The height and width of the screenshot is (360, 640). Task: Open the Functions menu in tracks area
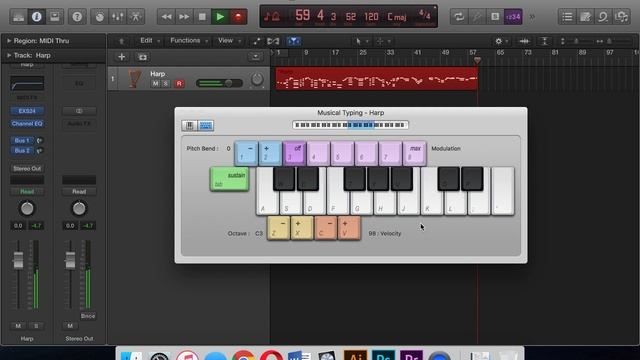[189, 40]
